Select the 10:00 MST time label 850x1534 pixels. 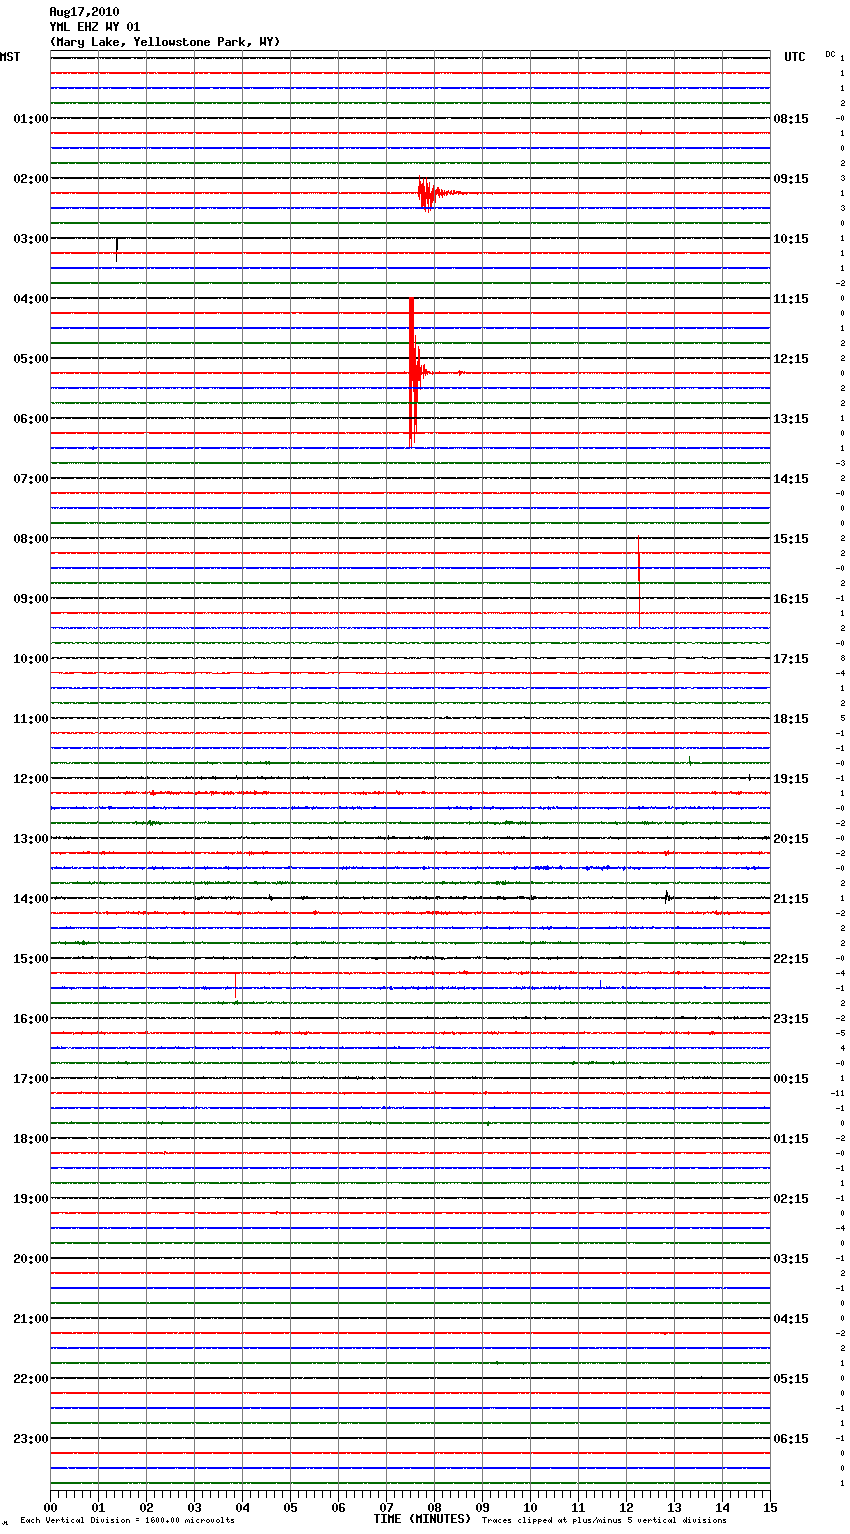pos(30,659)
